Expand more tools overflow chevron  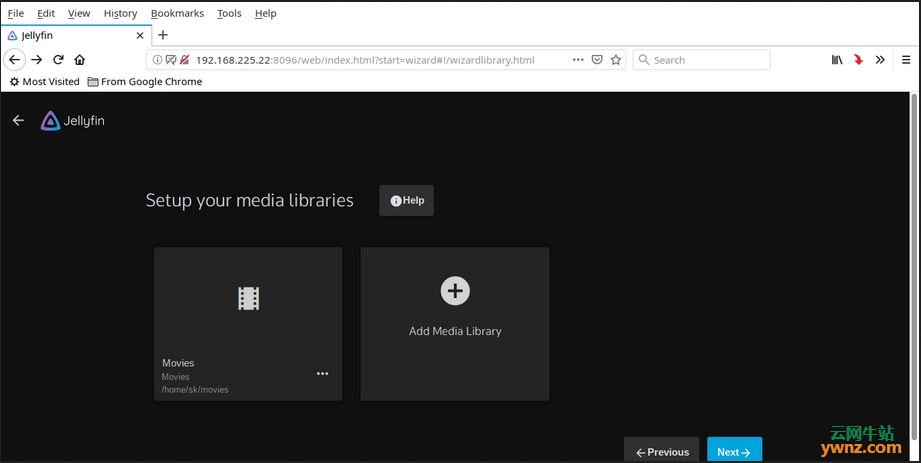coord(880,59)
